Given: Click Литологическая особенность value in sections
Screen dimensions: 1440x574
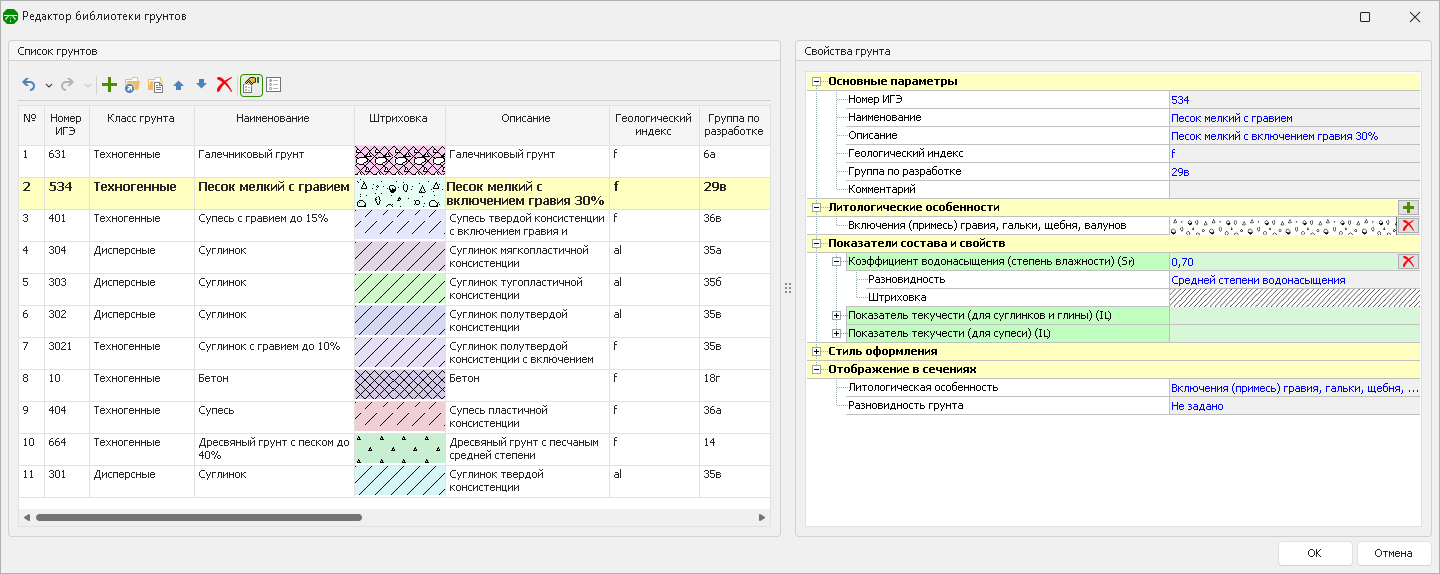Looking at the screenshot, I should pyautogui.click(x=1295, y=387).
